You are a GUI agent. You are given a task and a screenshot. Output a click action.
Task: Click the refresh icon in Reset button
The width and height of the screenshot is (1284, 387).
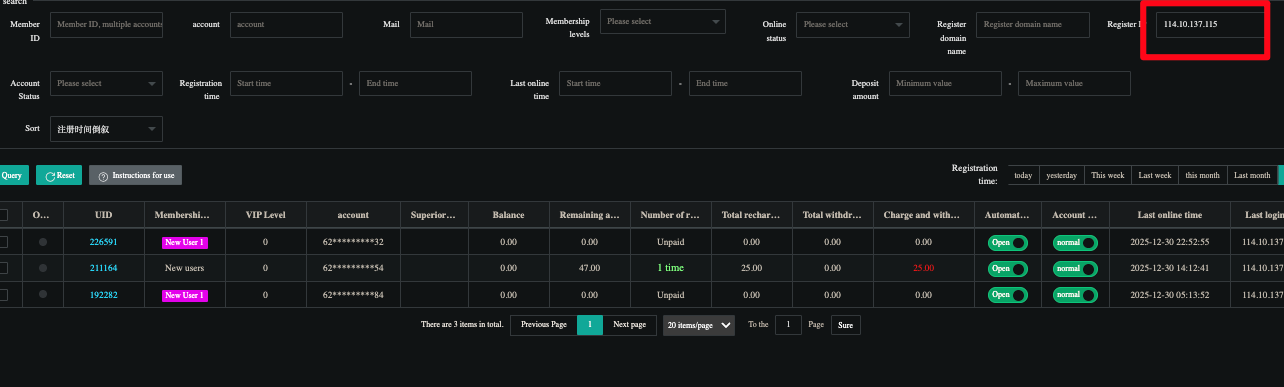pos(49,176)
